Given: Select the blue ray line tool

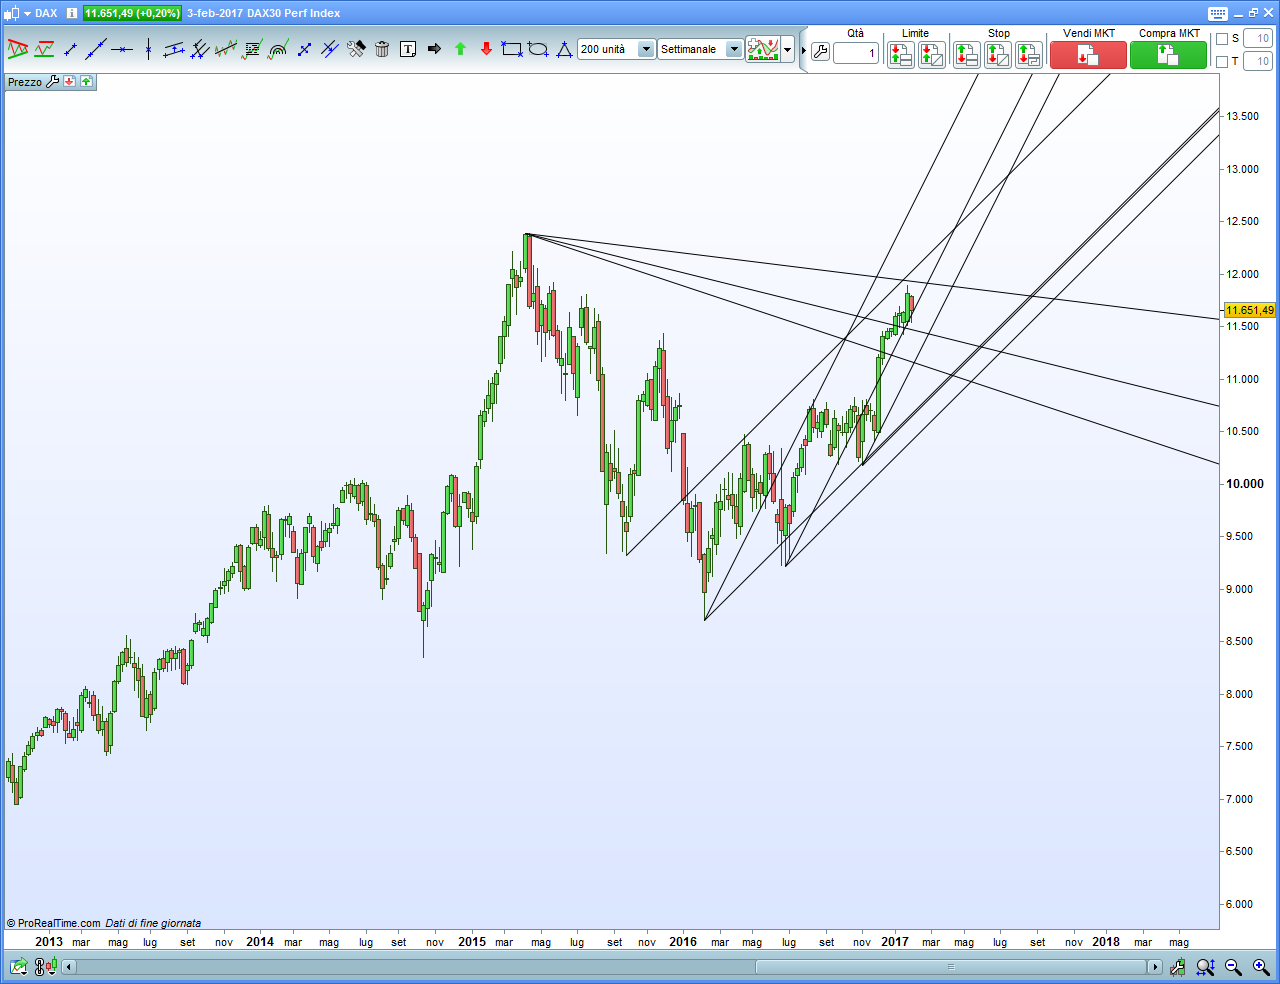Looking at the screenshot, I should [304, 49].
